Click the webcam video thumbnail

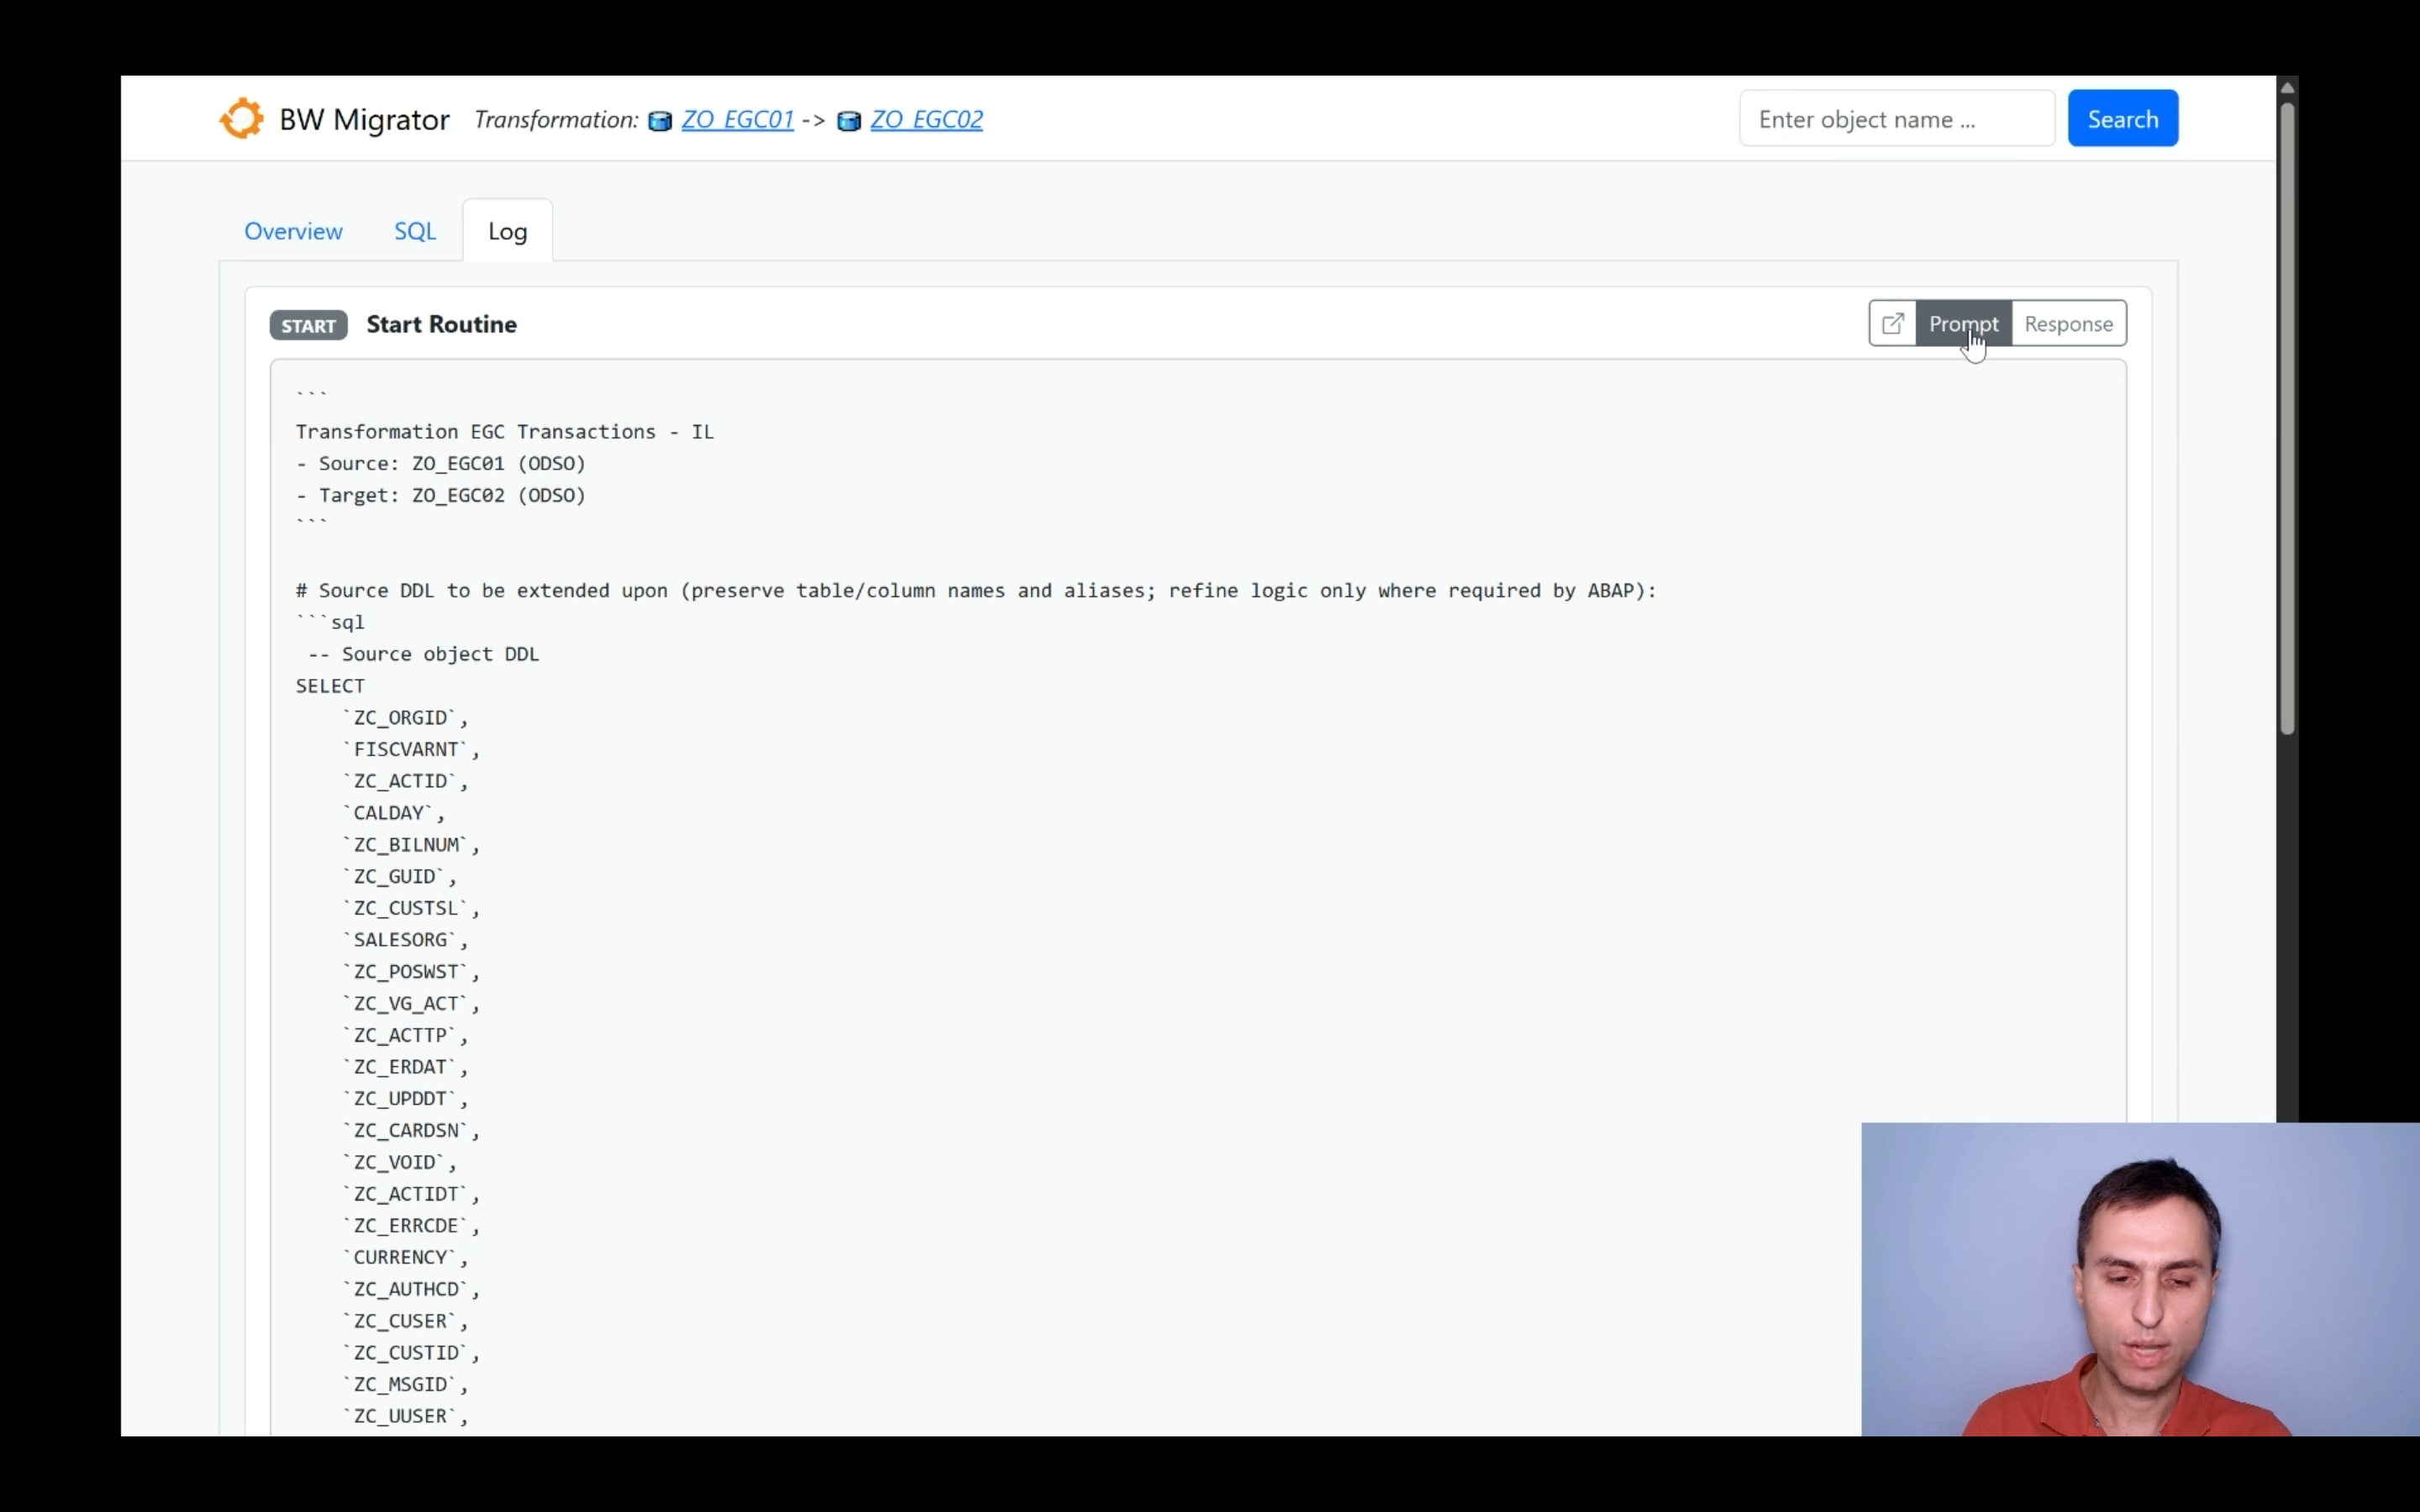tap(2140, 1279)
